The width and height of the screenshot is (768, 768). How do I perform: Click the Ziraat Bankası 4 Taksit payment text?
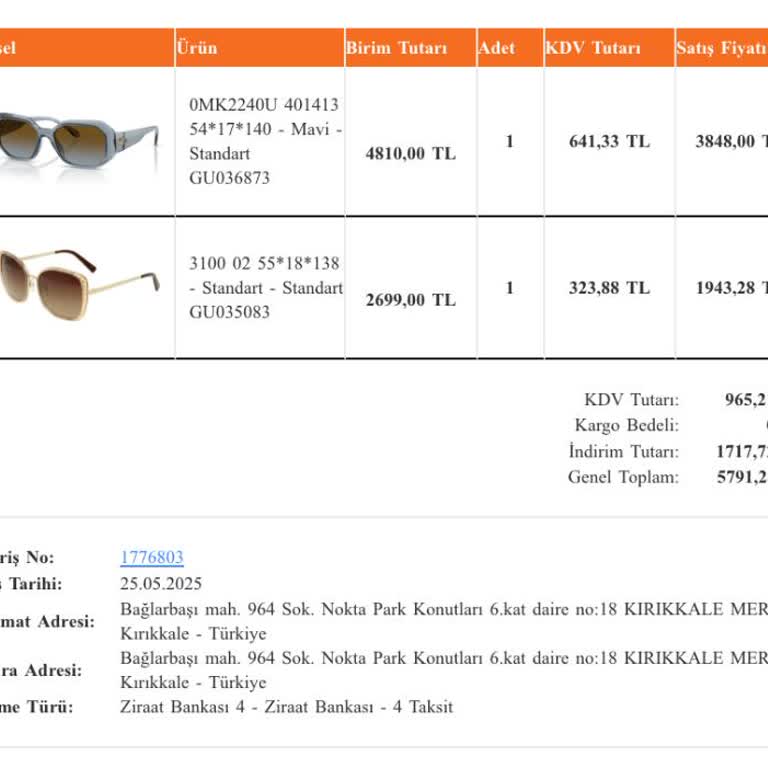pos(286,707)
